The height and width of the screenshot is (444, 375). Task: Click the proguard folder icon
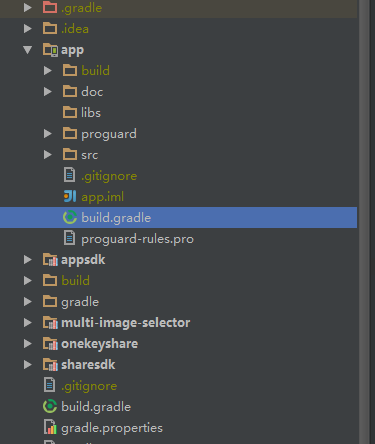70,133
